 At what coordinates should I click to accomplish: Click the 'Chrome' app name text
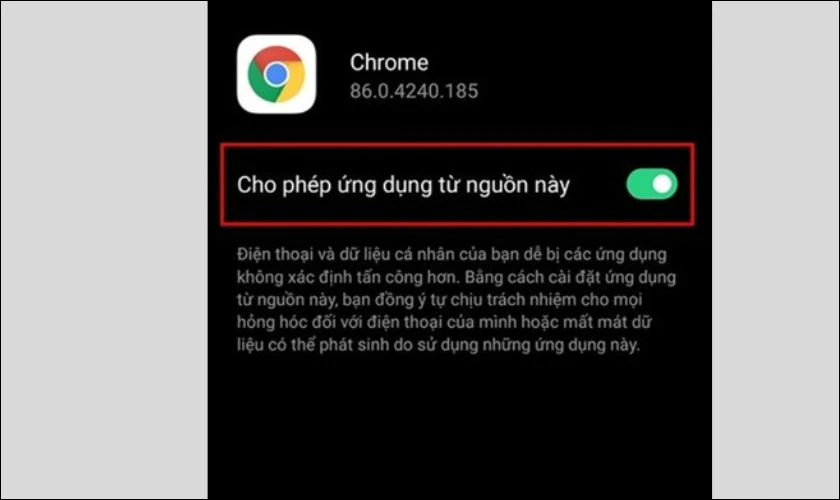389,63
